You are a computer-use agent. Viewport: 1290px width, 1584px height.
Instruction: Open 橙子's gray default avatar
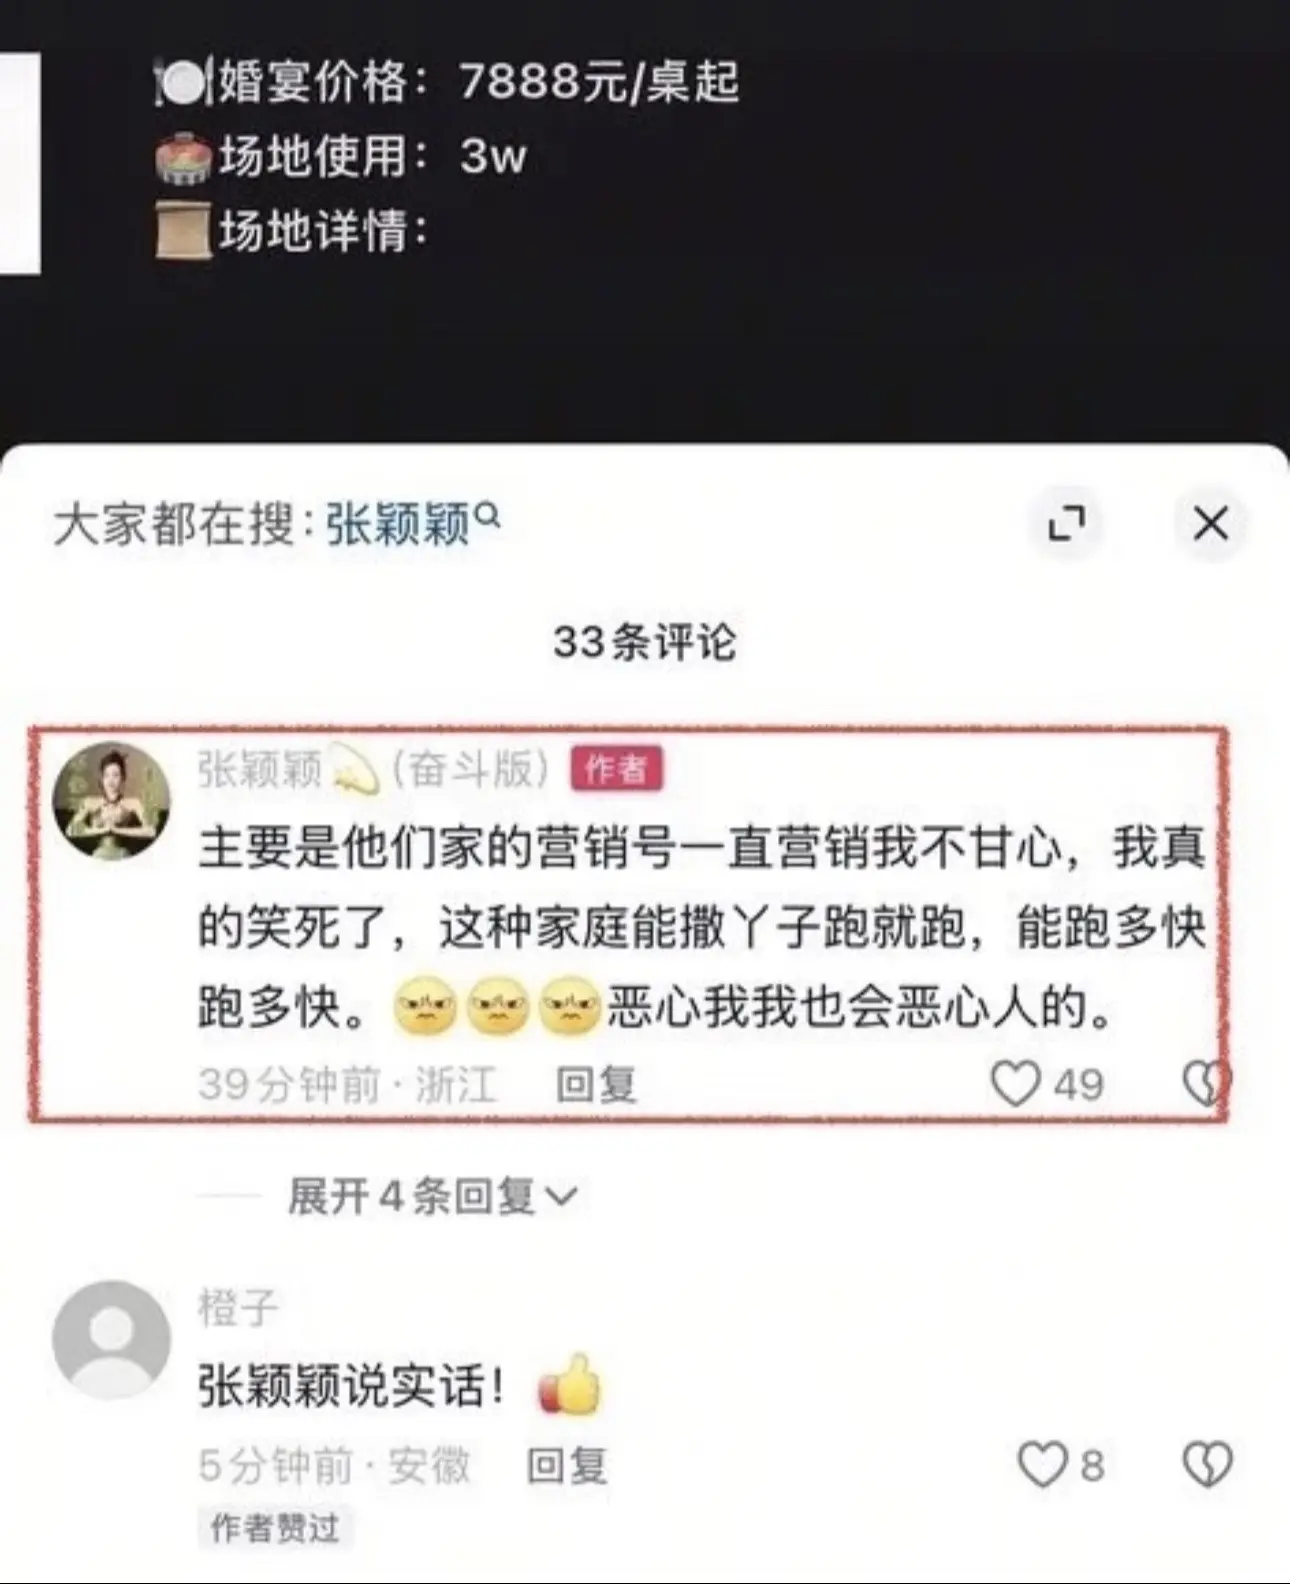[111, 1339]
